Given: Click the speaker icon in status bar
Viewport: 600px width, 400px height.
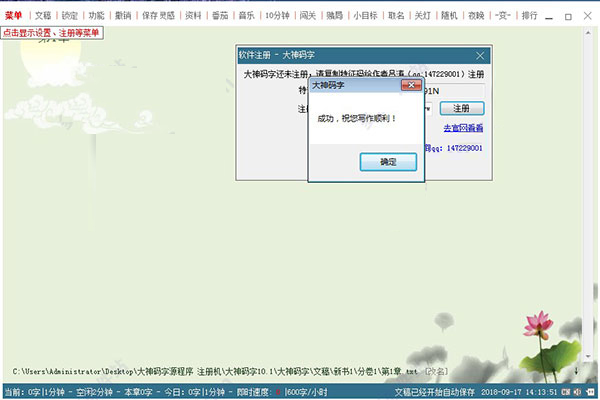Looking at the screenshot, I should 578,392.
